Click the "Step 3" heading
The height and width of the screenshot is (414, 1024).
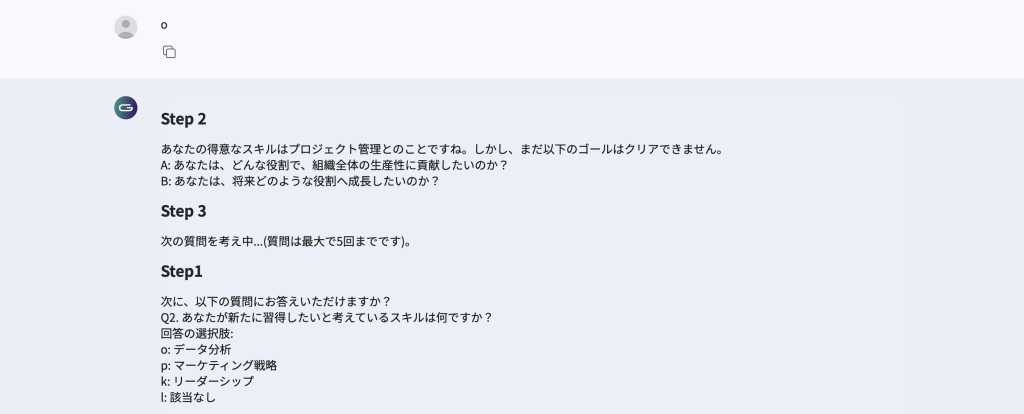[x=183, y=211]
